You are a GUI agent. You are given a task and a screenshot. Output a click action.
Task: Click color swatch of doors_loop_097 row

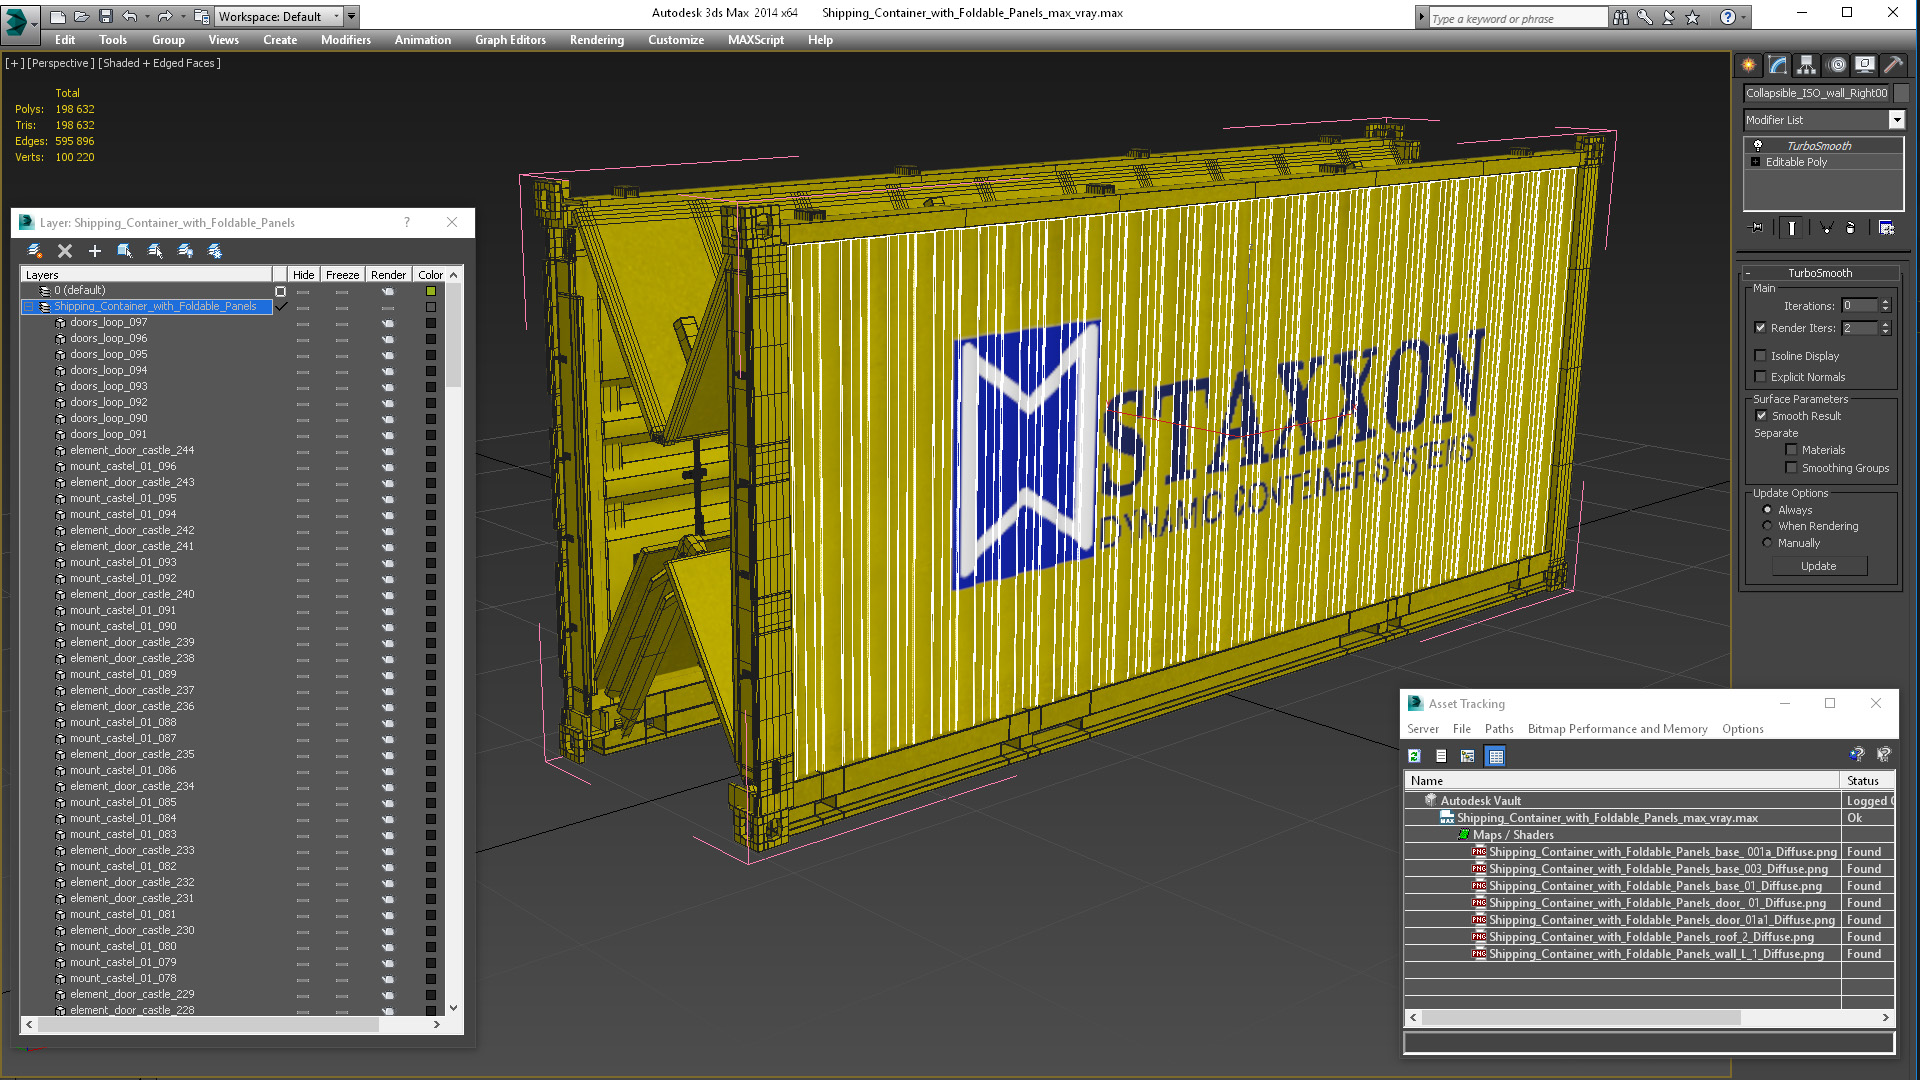431,323
